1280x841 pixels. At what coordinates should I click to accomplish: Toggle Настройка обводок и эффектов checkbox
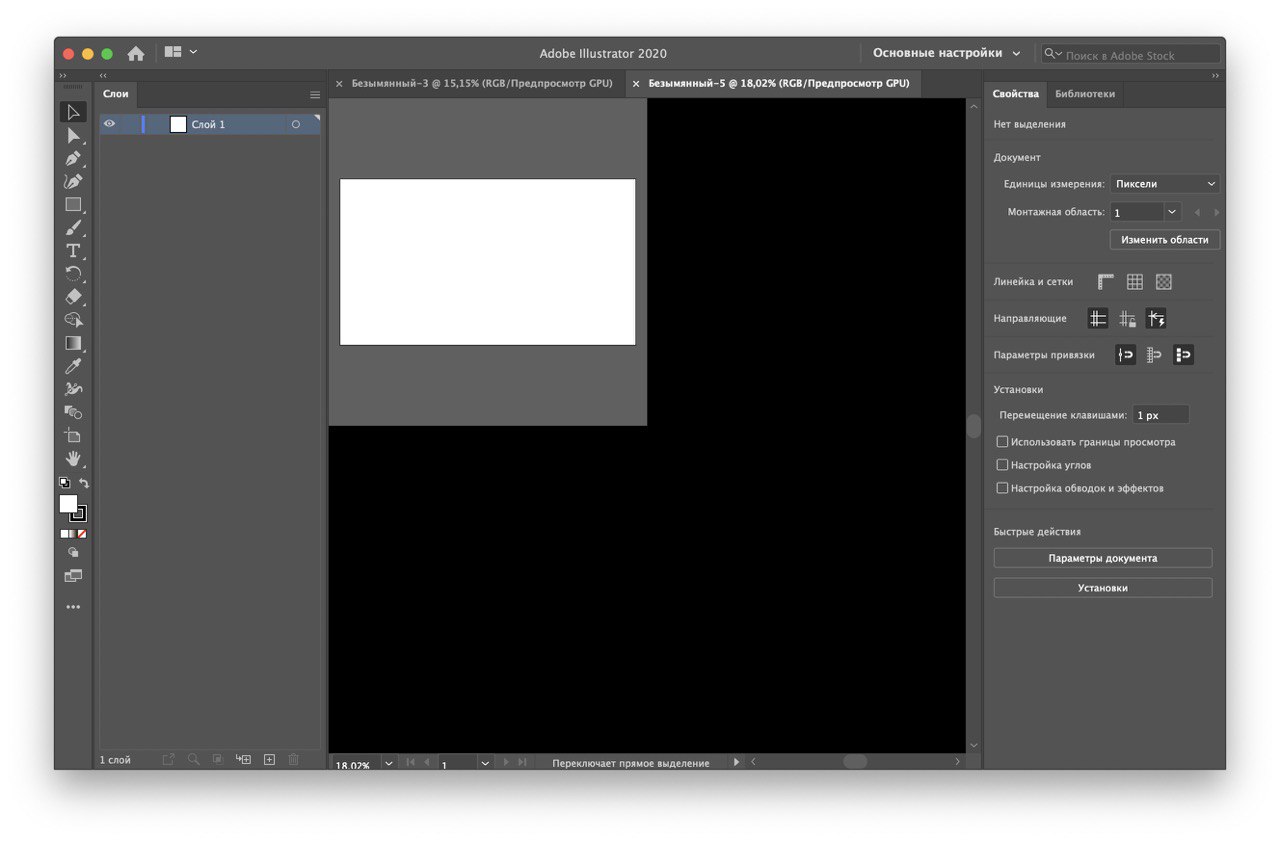pos(1002,488)
